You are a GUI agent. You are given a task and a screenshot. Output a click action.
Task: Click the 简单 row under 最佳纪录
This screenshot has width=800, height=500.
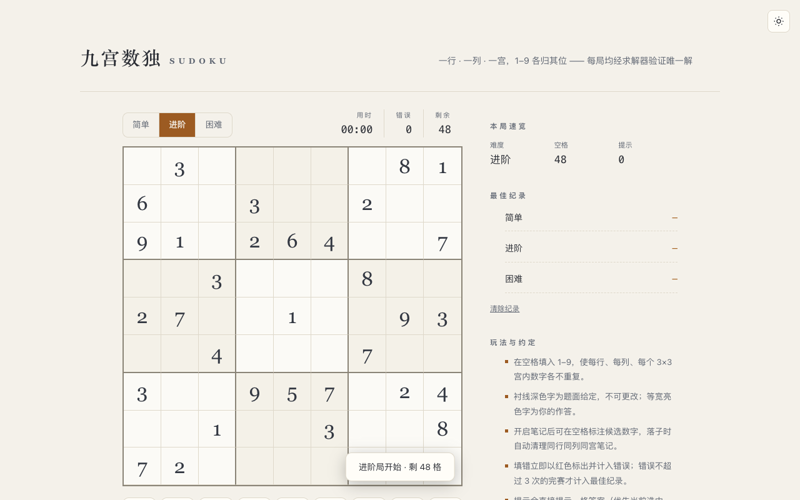coord(591,218)
